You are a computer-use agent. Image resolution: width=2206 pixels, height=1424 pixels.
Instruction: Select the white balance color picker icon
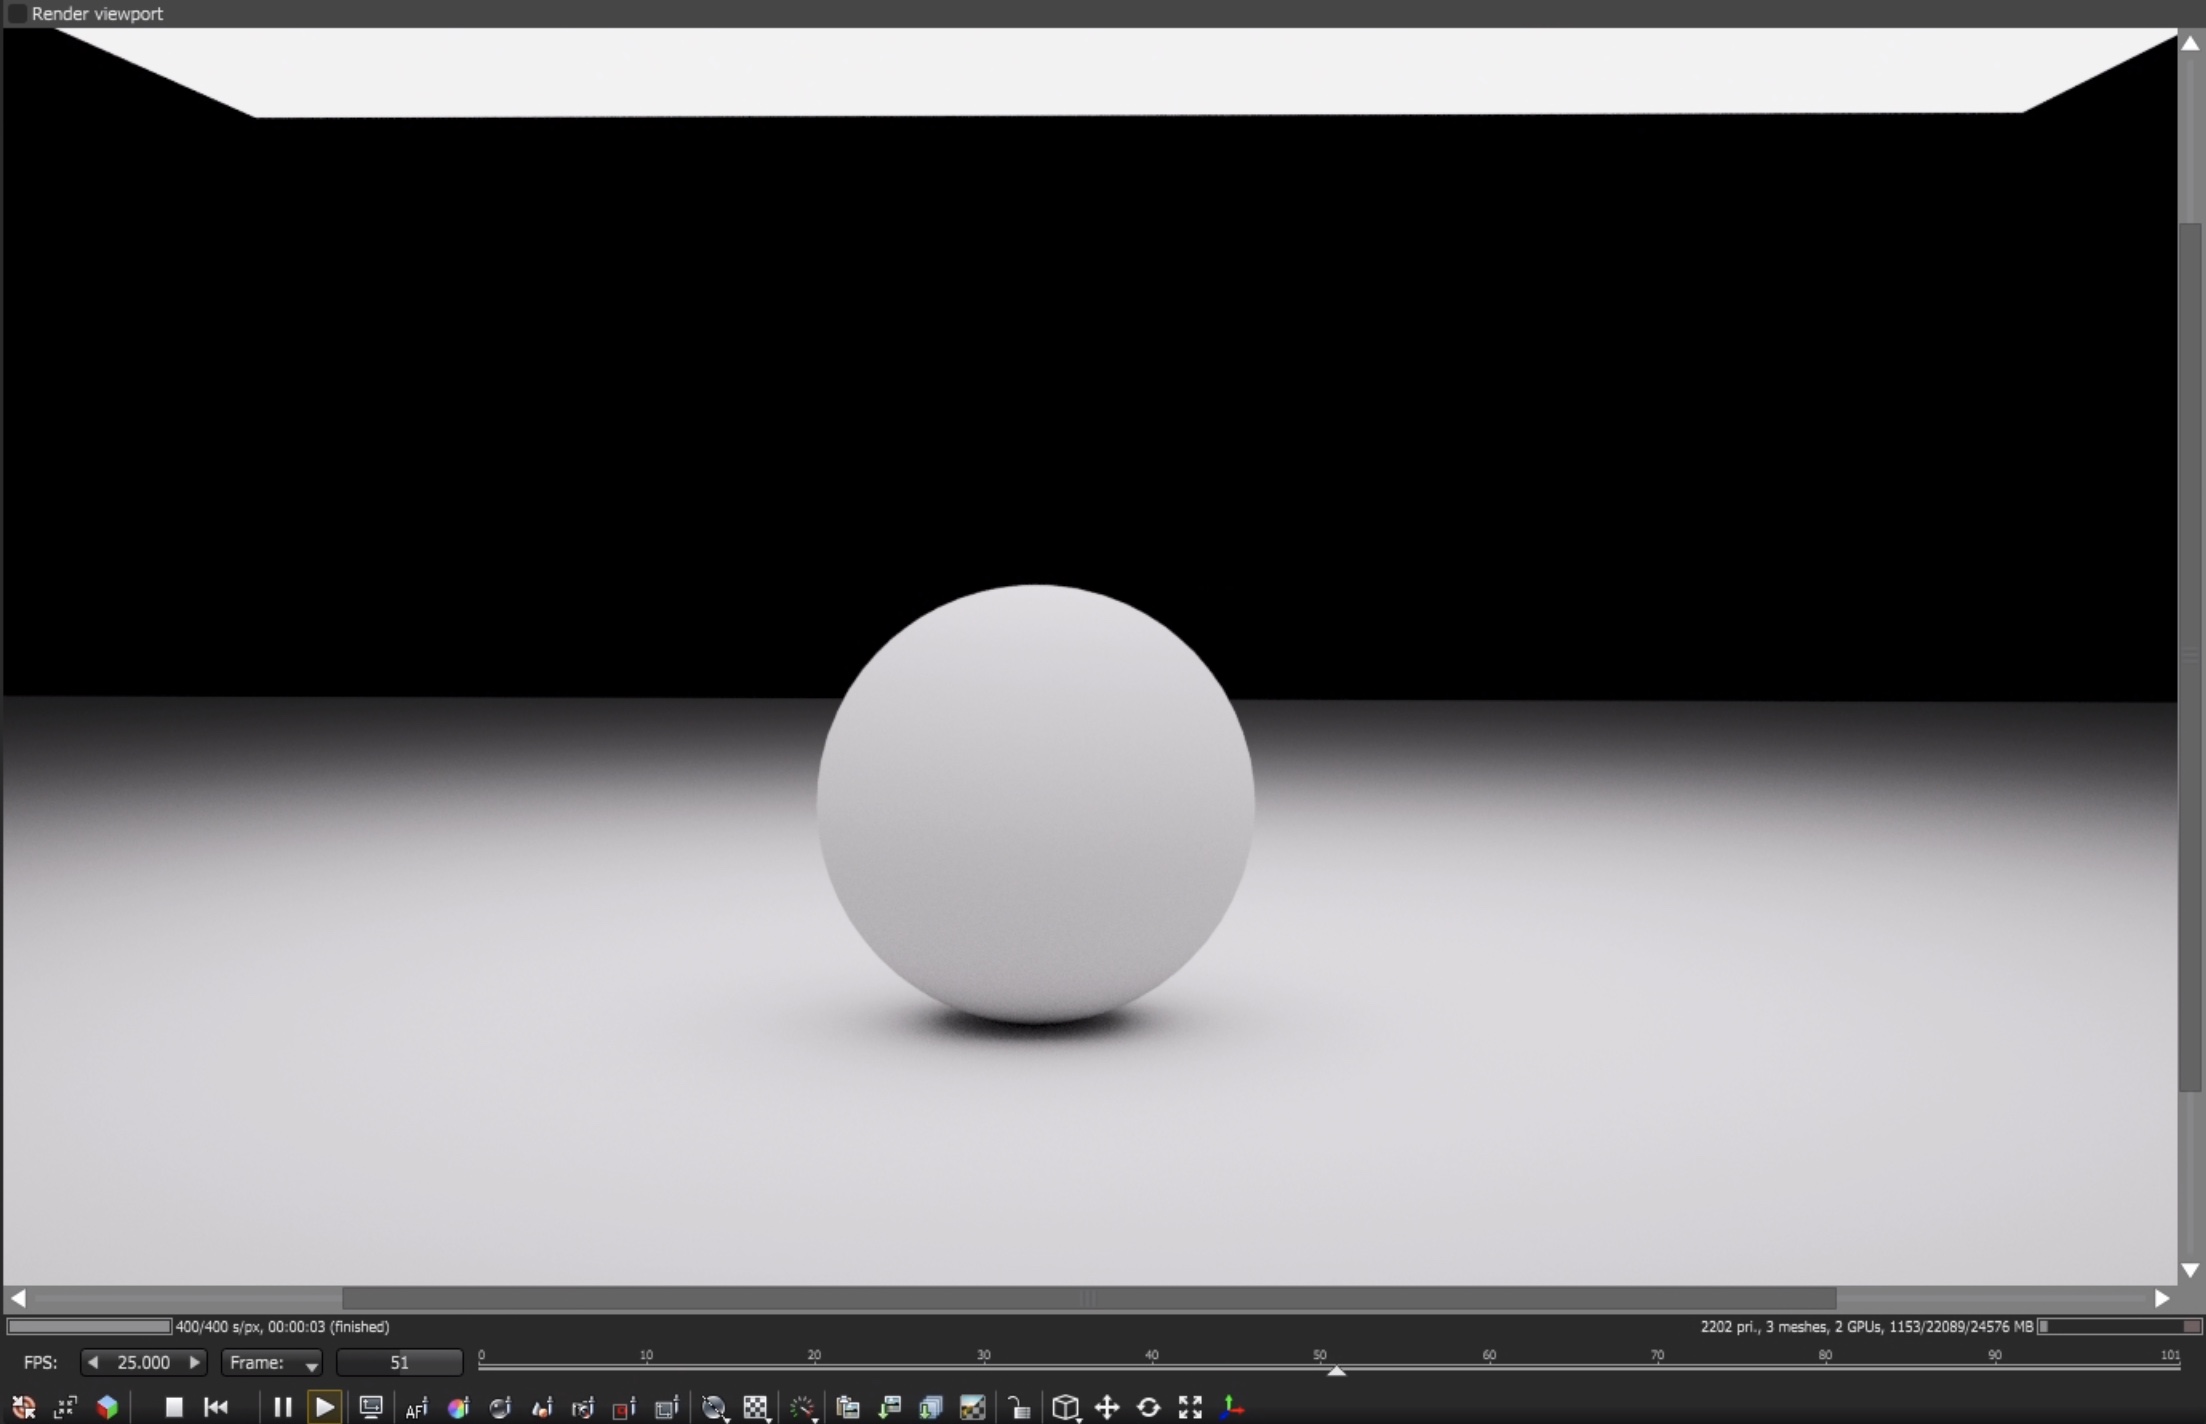[458, 1408]
